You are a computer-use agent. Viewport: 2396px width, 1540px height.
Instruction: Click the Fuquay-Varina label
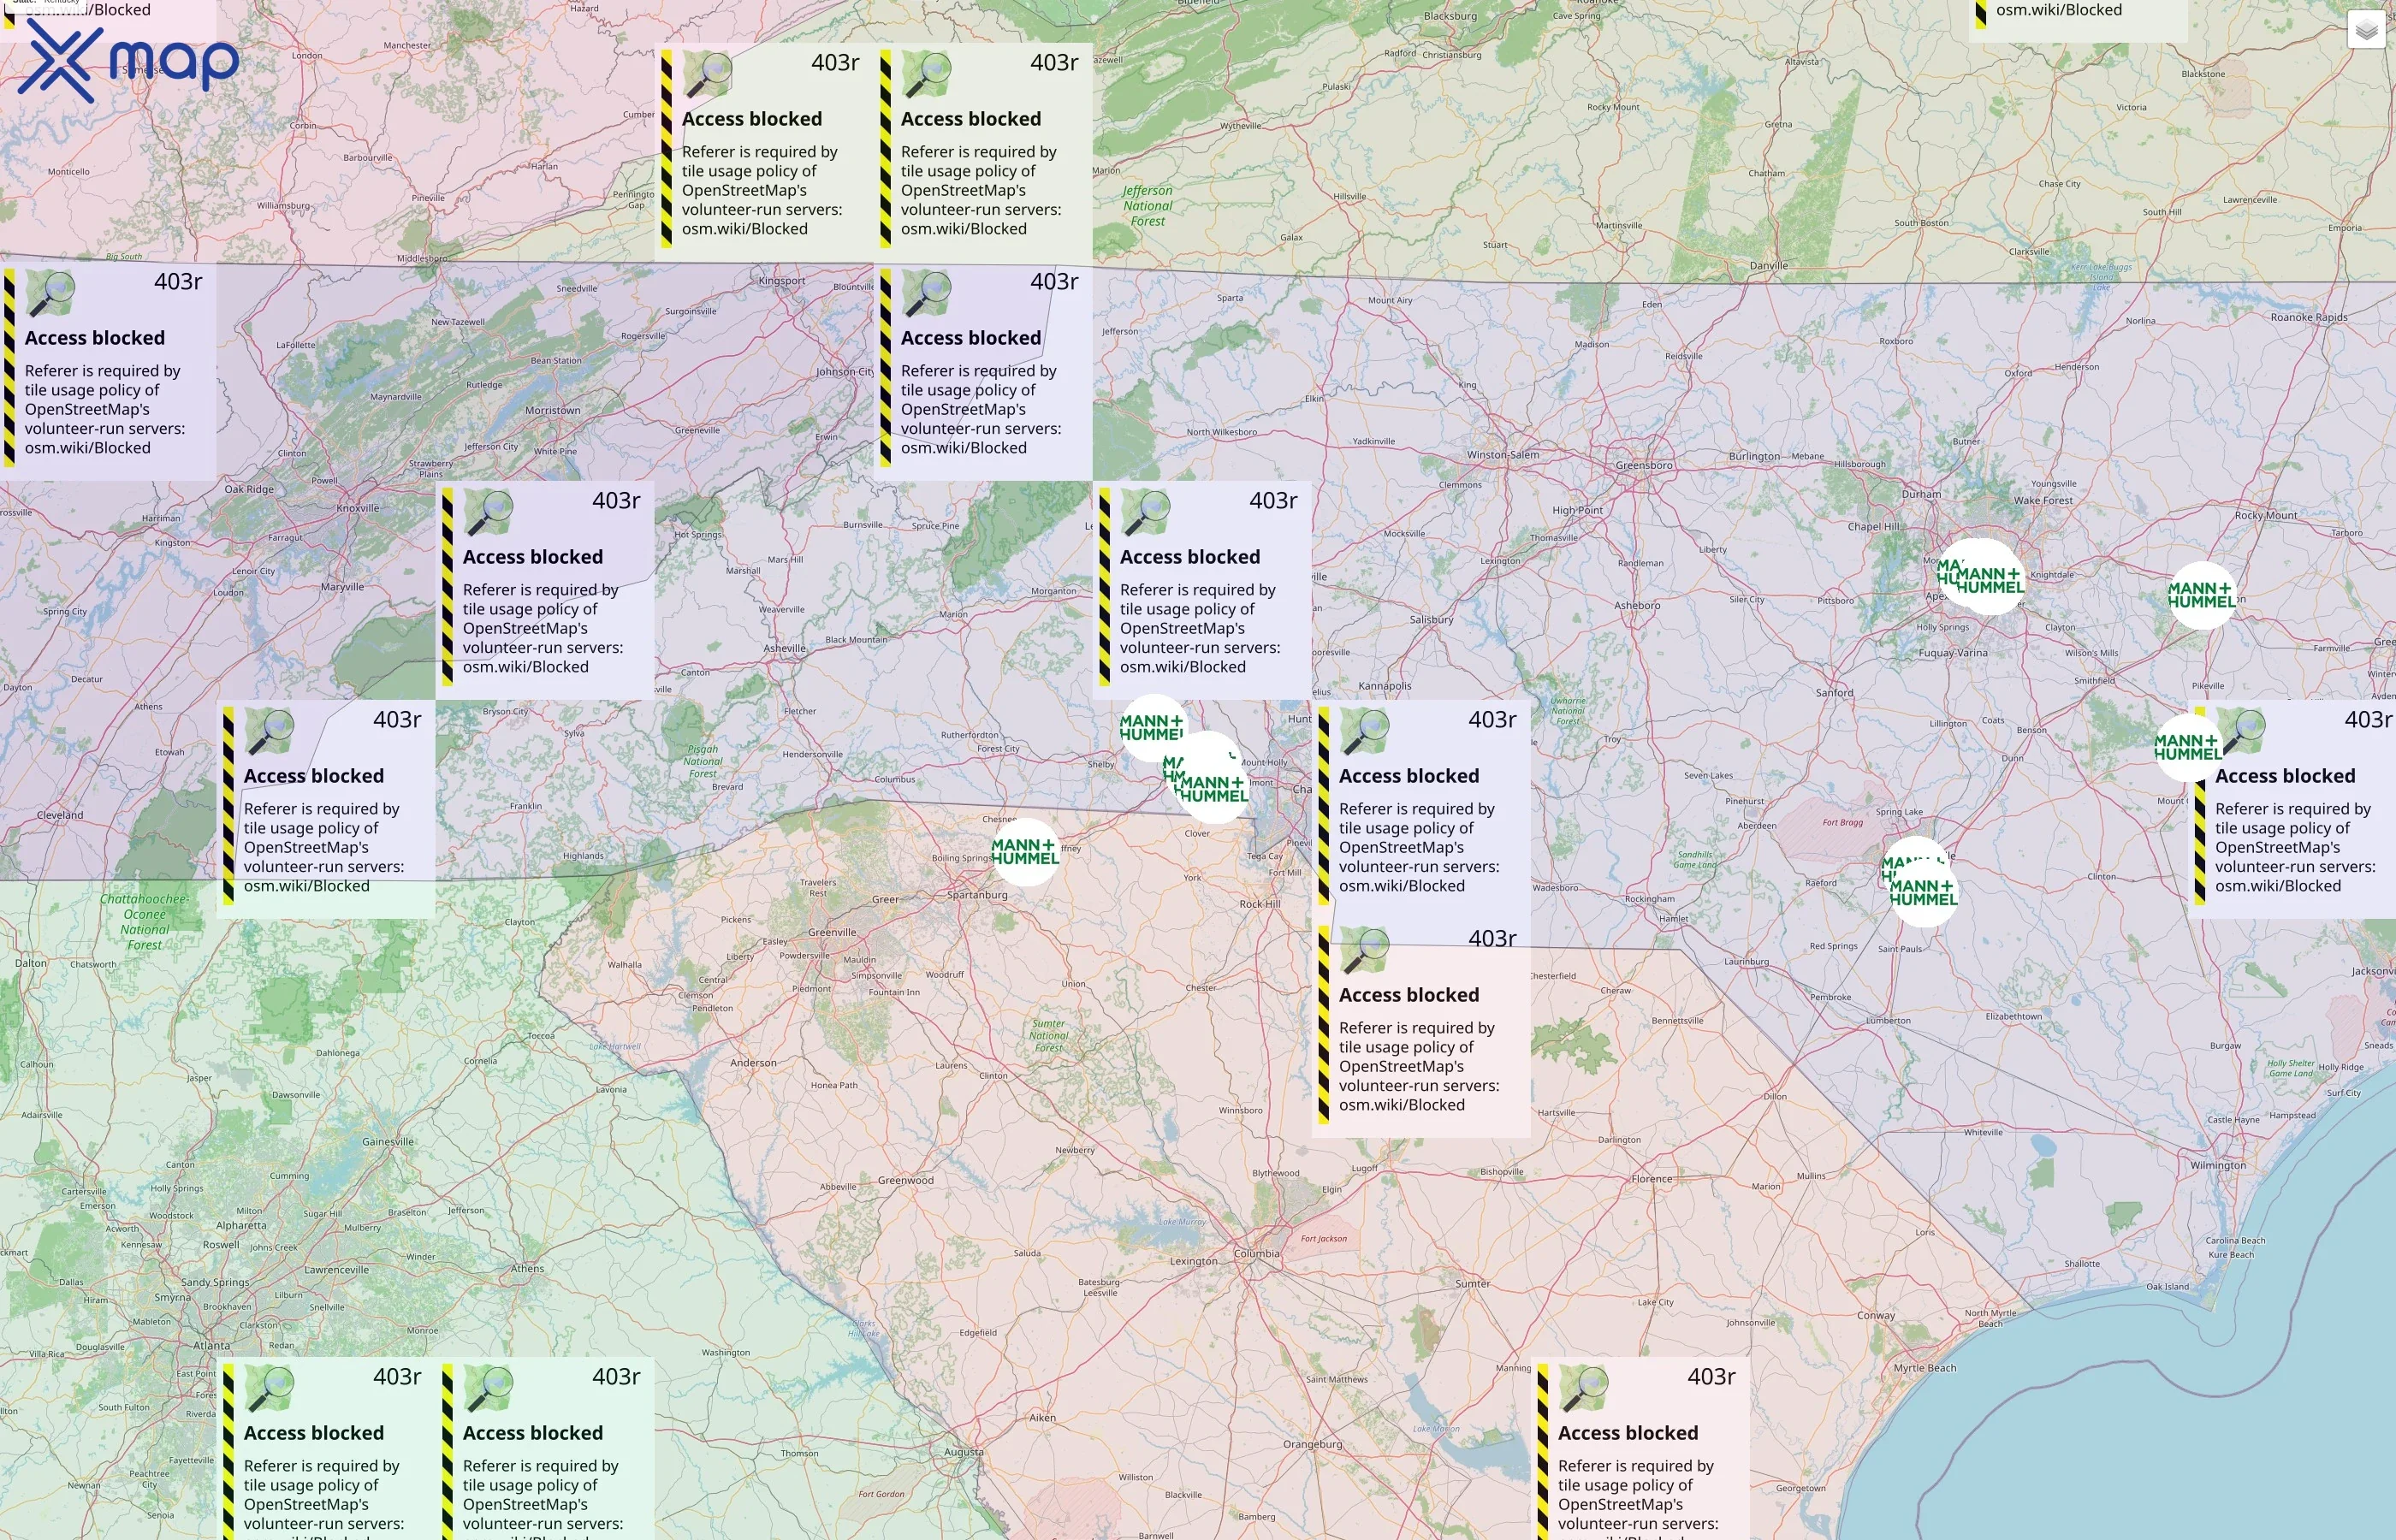point(1953,653)
